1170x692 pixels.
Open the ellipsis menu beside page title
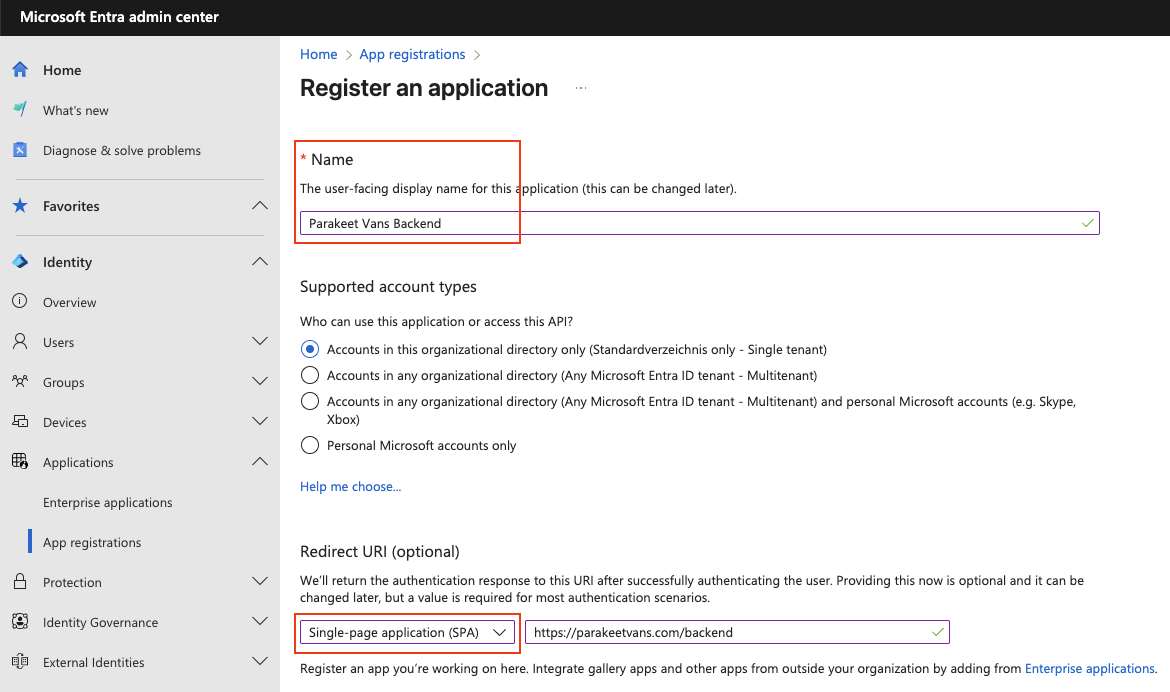tap(581, 88)
